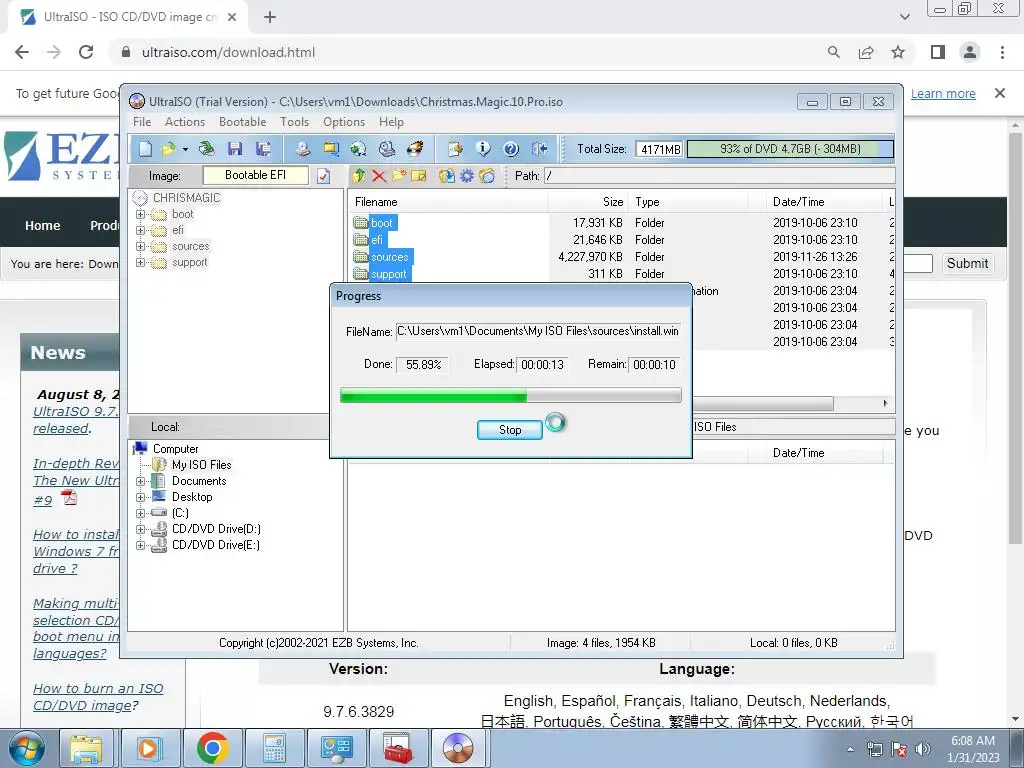Viewport: 1024px width, 768px height.
Task: Click the Path input field
Action: click(x=720, y=176)
